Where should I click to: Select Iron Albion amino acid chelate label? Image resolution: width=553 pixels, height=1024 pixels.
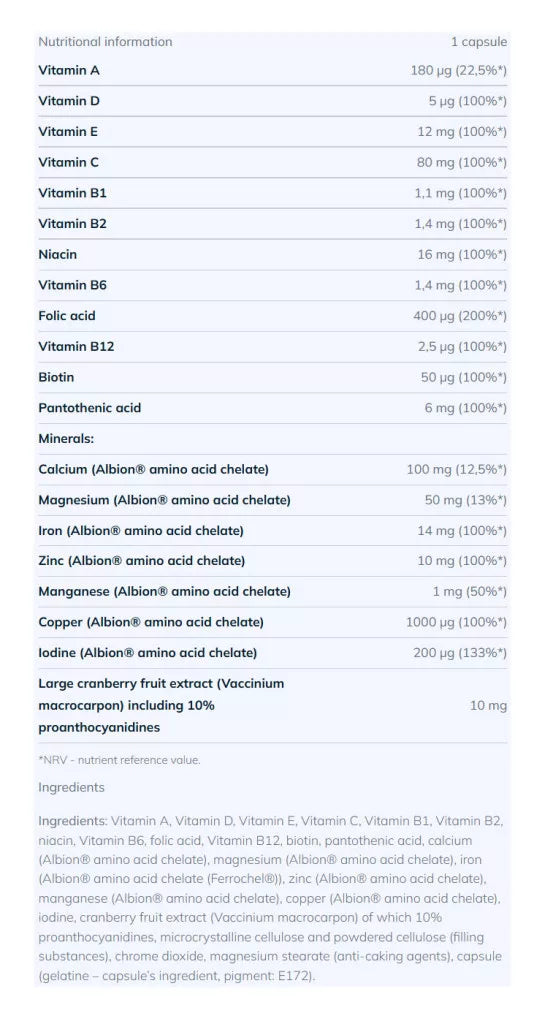tap(140, 531)
